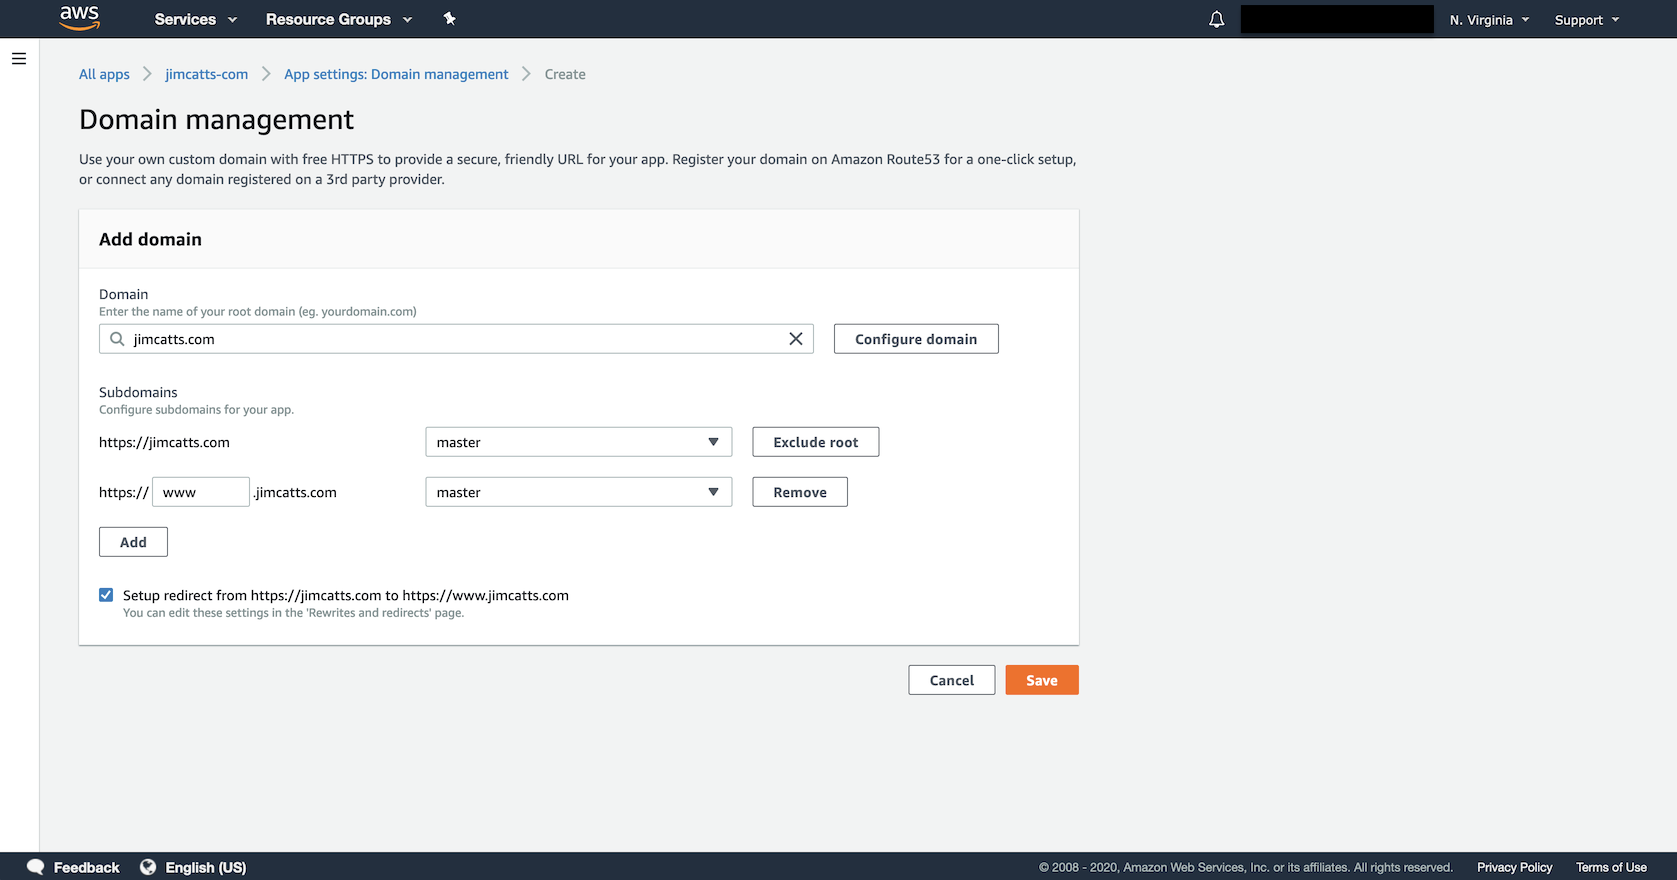Image resolution: width=1677 pixels, height=880 pixels.
Task: Open App settings: Domain management breadcrumb
Action: (x=396, y=74)
